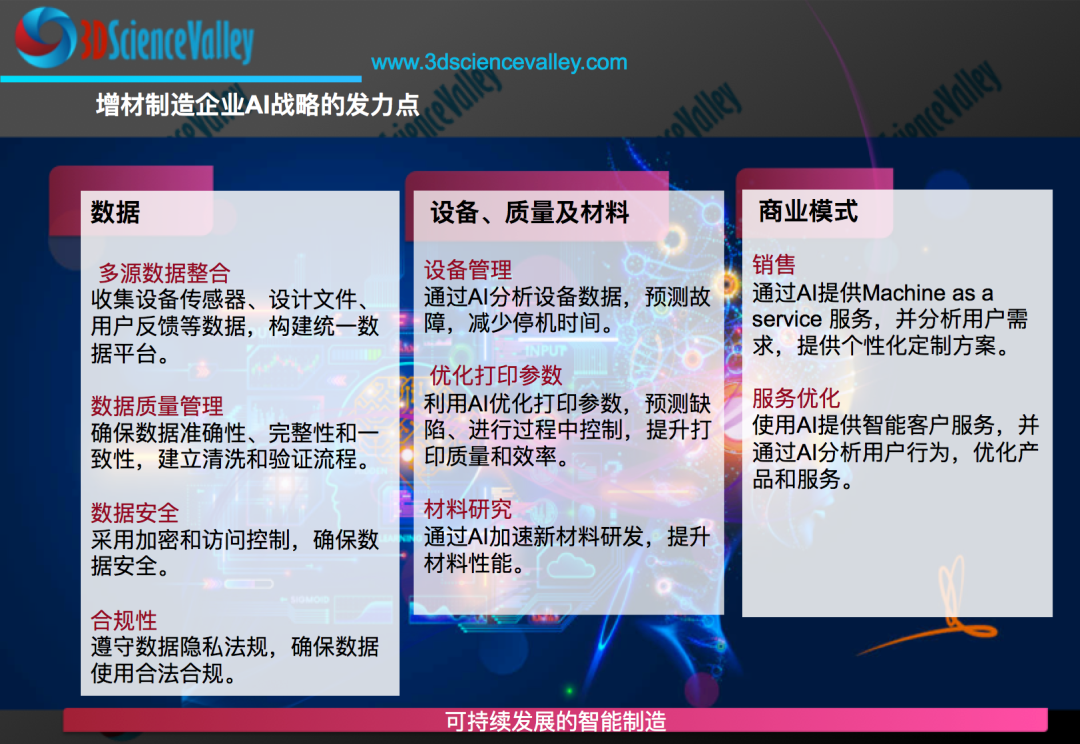Select the 设备、质量及材料 column header
The width and height of the screenshot is (1080, 744).
tap(530, 212)
